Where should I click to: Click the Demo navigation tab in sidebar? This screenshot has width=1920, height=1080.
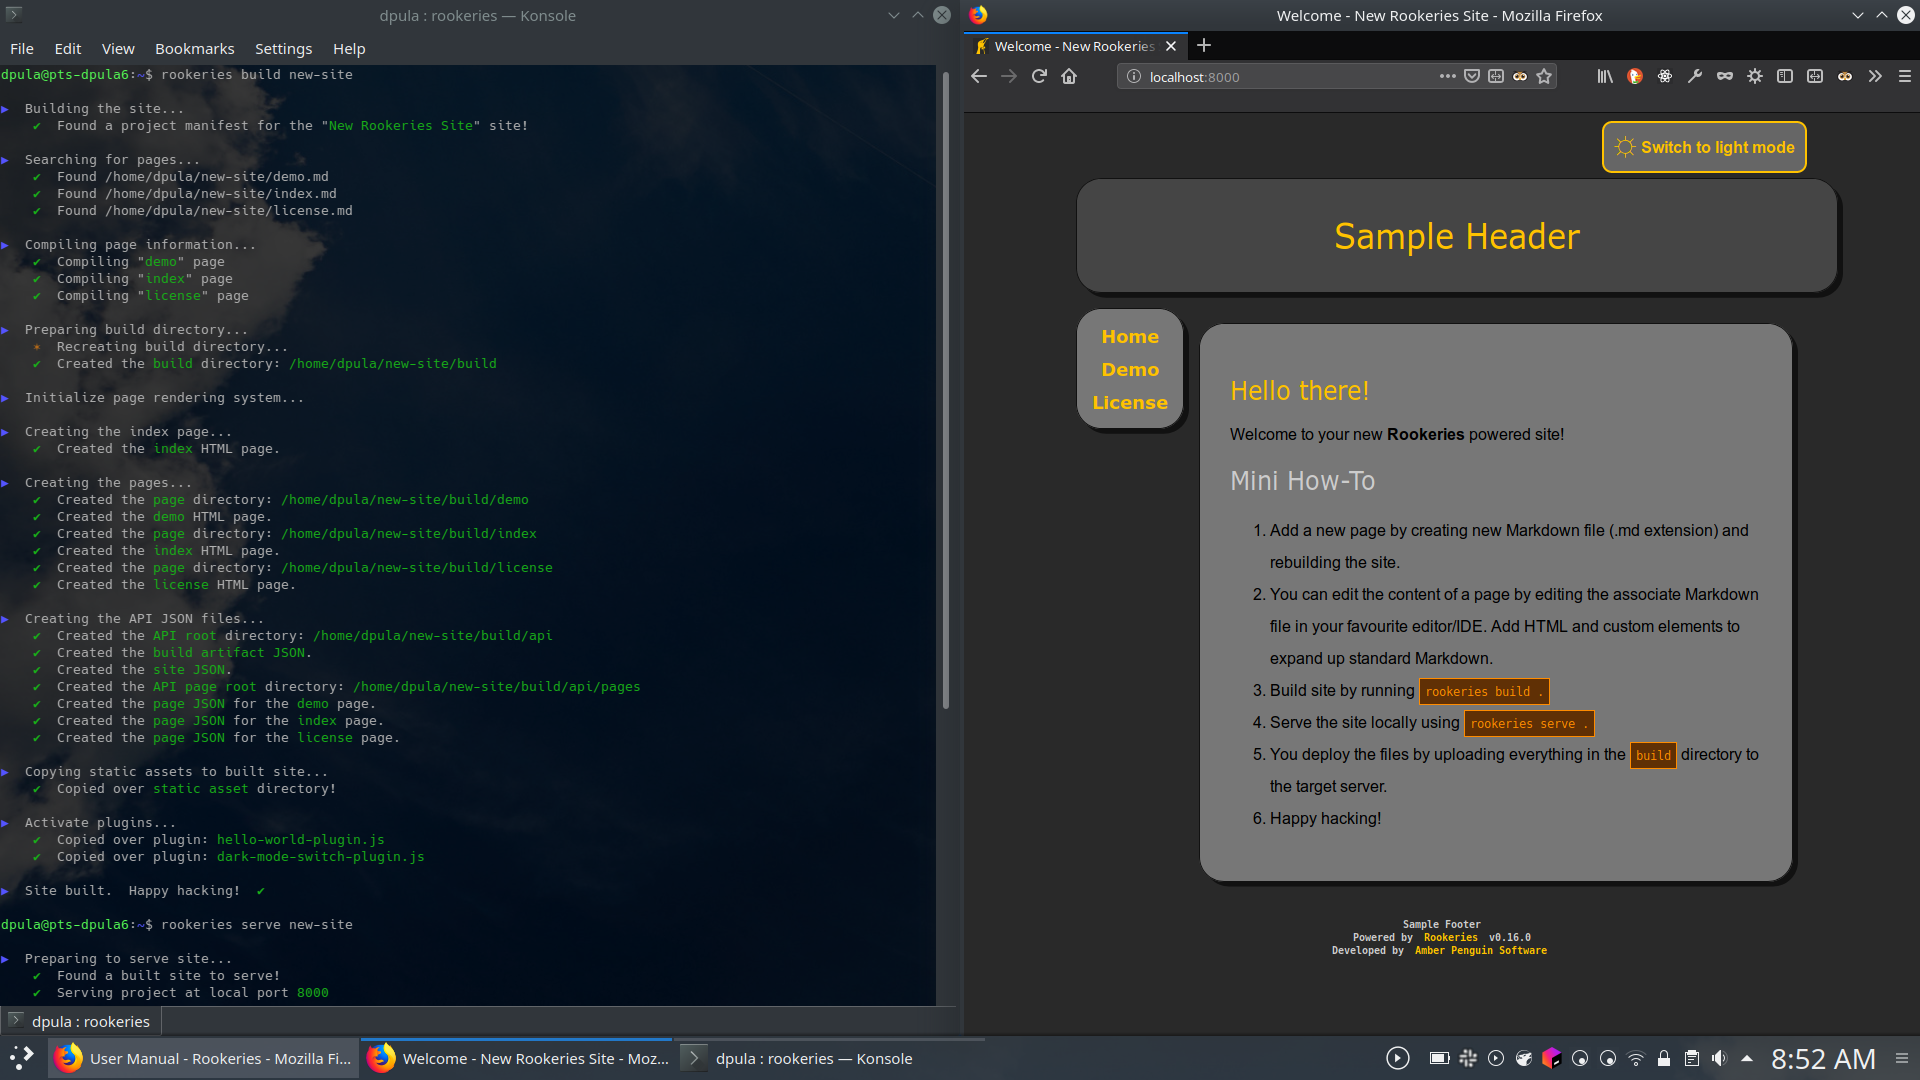tap(1130, 369)
